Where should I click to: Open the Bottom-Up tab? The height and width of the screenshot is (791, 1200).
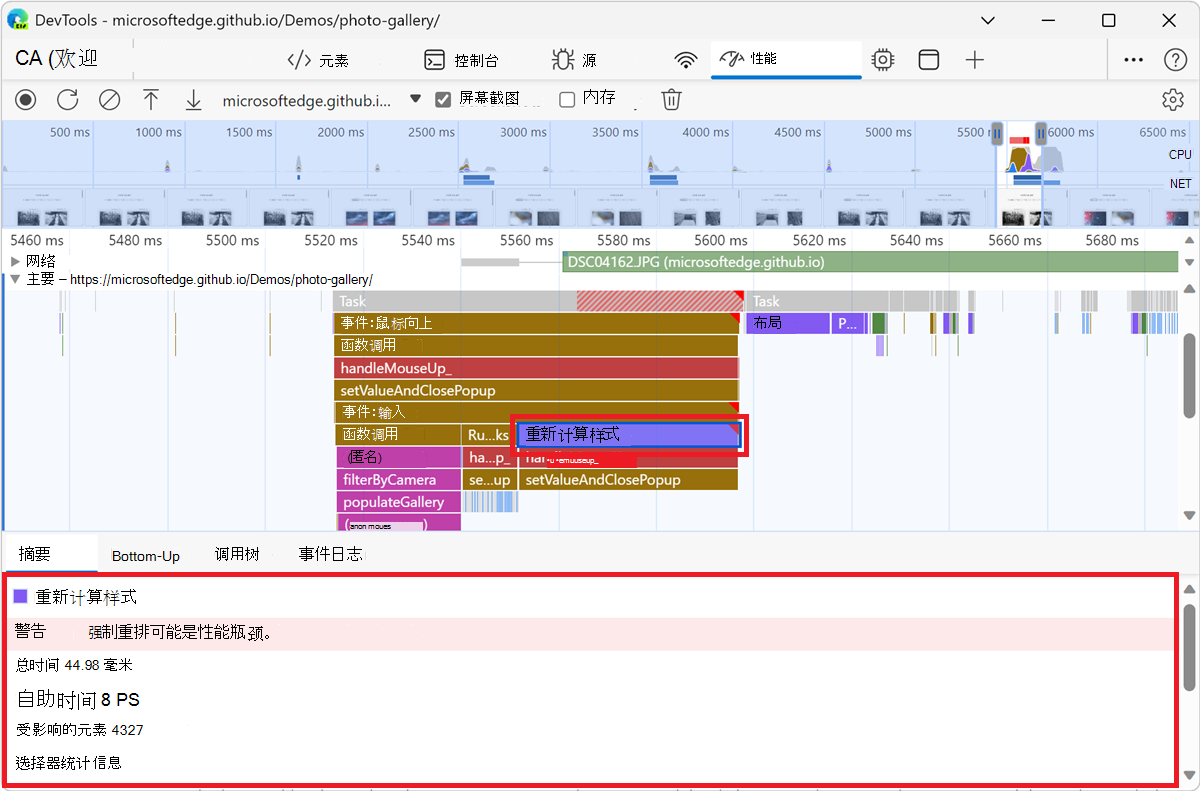[146, 555]
